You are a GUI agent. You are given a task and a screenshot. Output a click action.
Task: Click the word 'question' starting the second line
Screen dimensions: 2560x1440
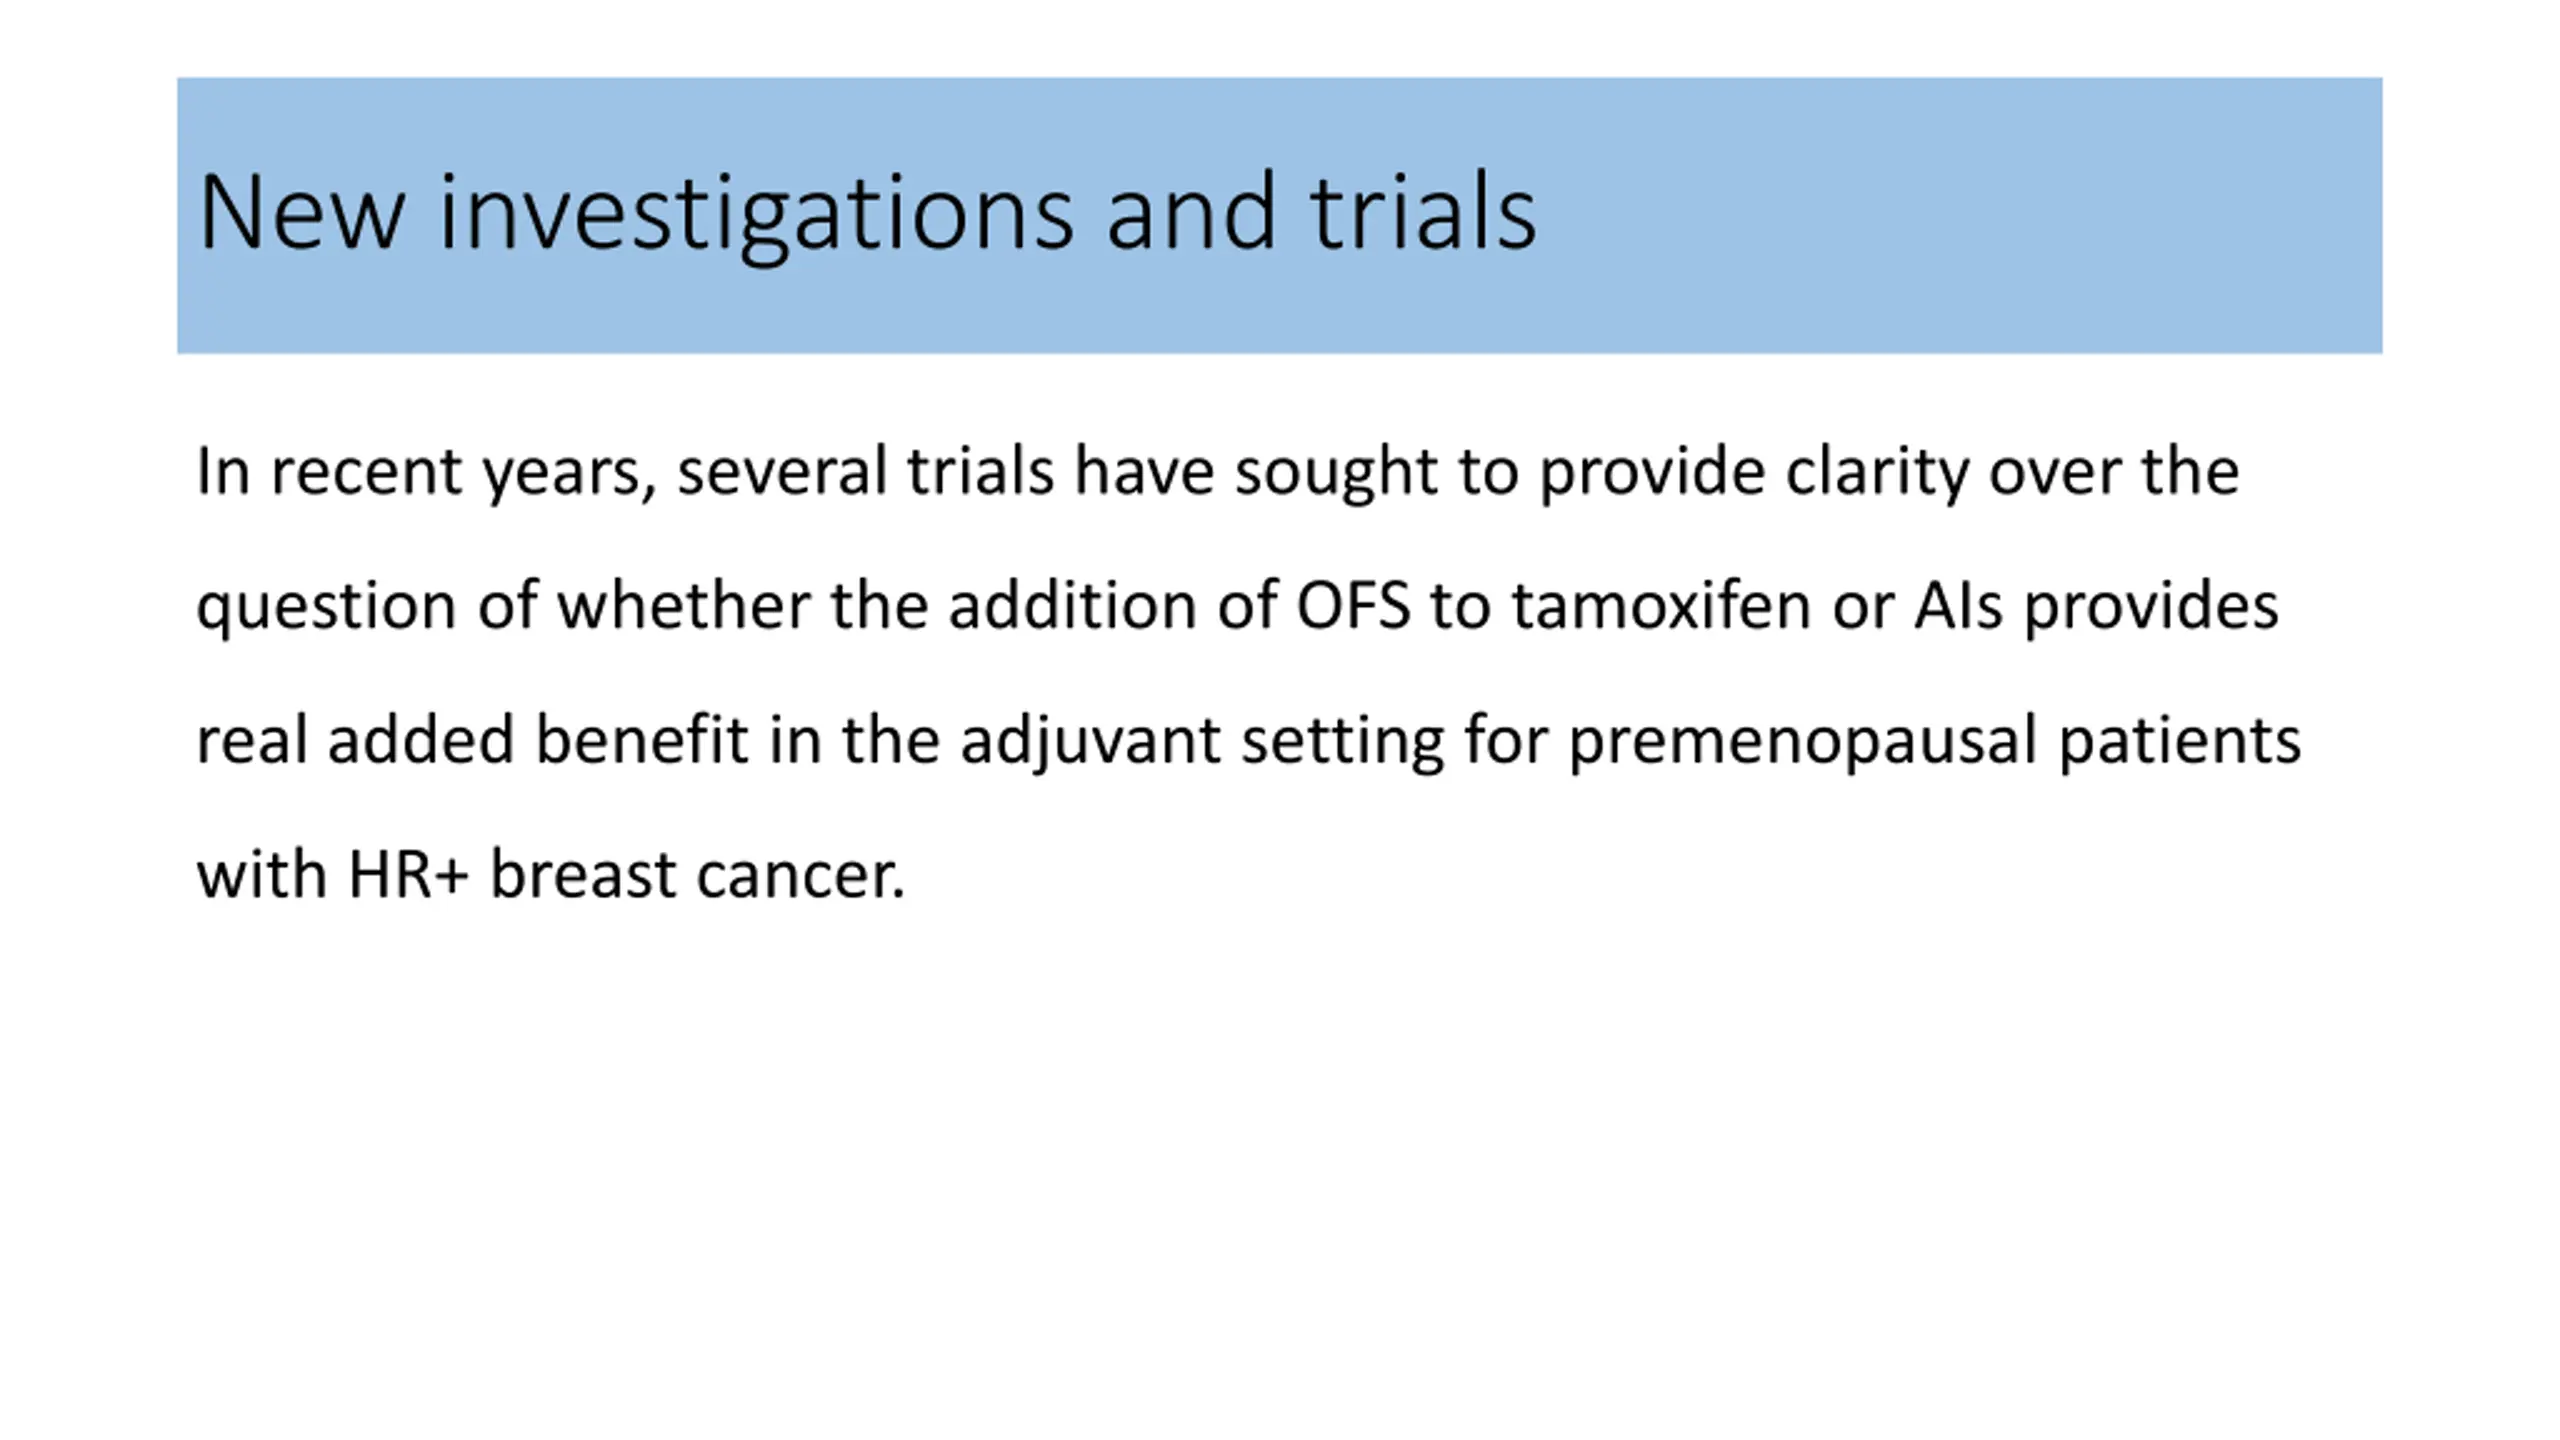click(326, 608)
